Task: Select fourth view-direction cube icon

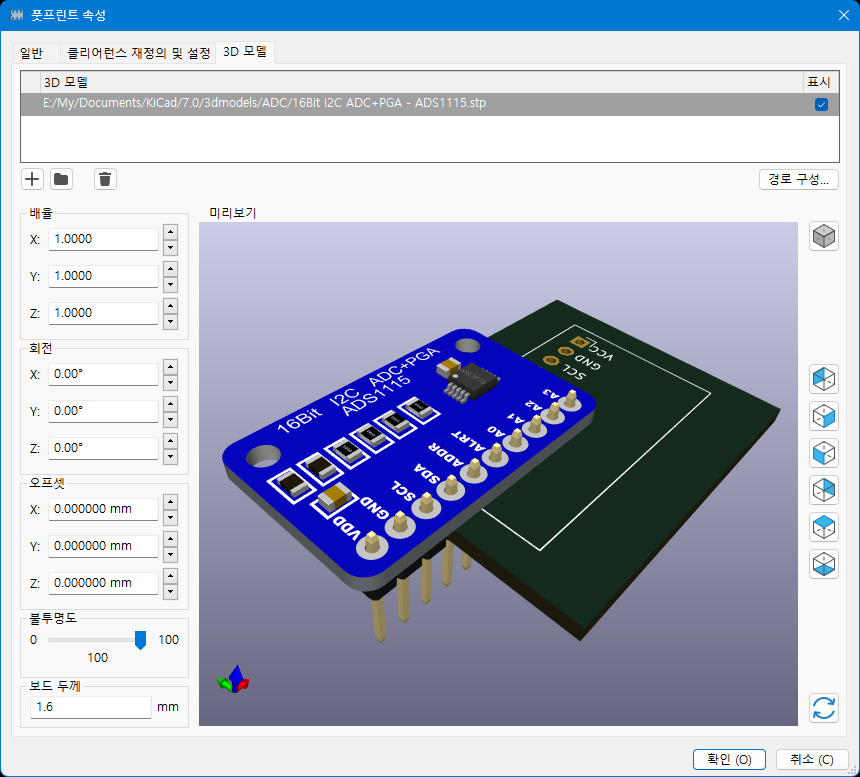Action: [824, 490]
